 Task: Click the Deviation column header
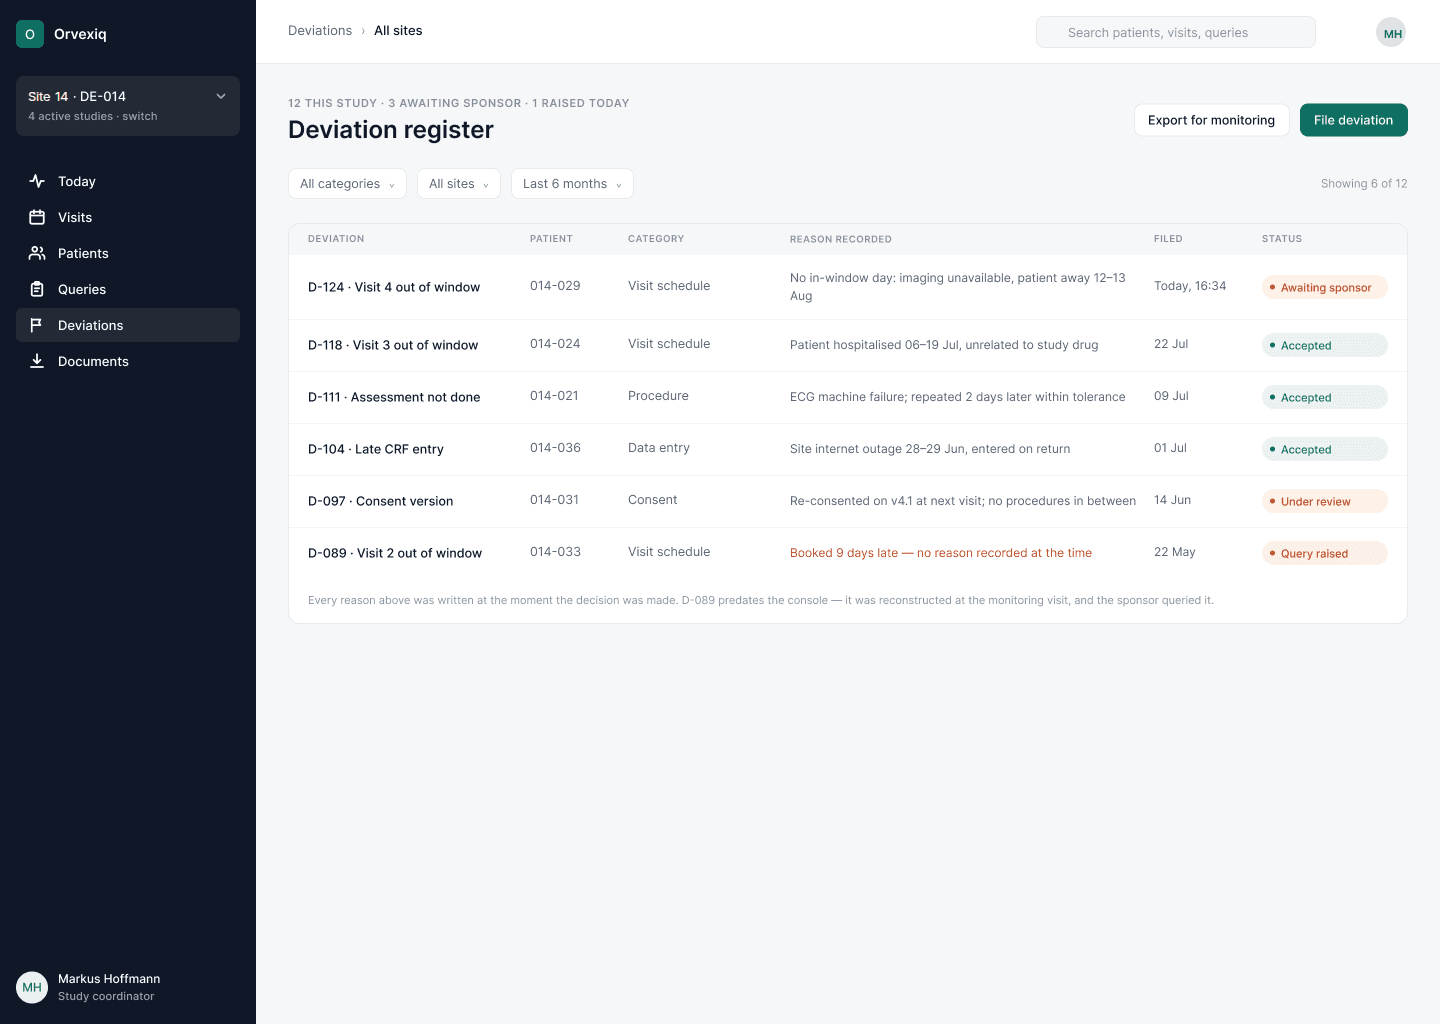[x=336, y=239]
